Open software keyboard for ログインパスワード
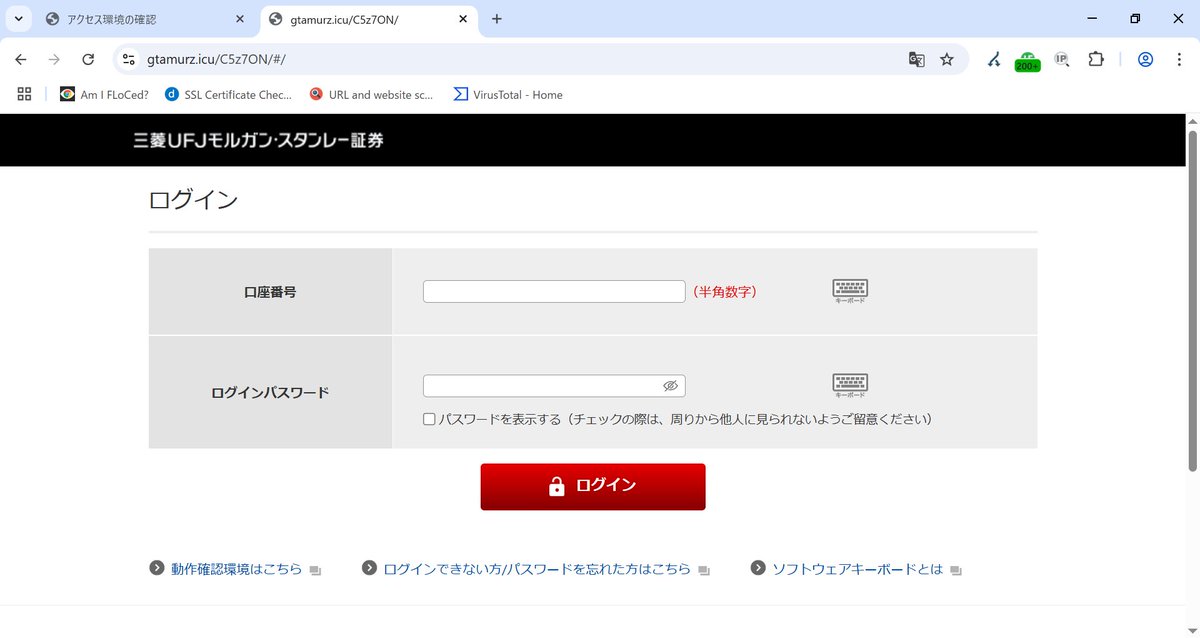The width and height of the screenshot is (1200, 638). [850, 386]
